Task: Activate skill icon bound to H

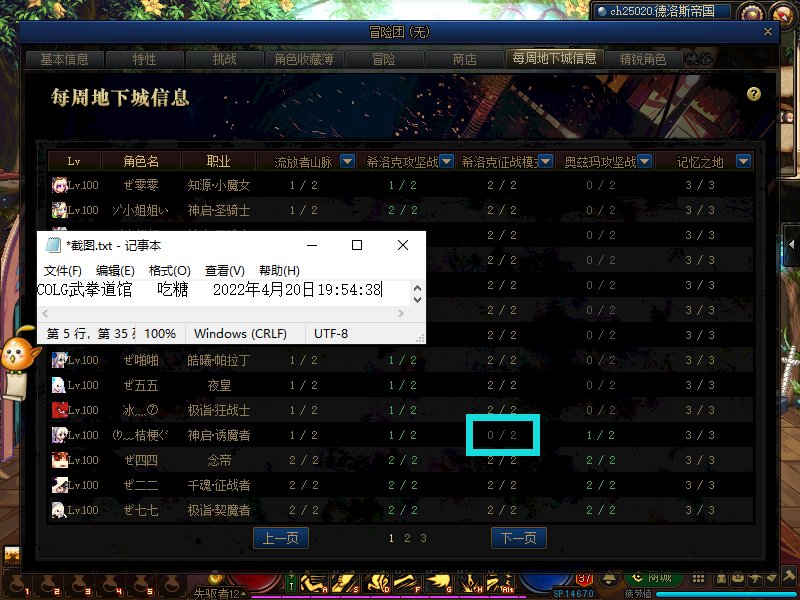Action: pos(469,584)
